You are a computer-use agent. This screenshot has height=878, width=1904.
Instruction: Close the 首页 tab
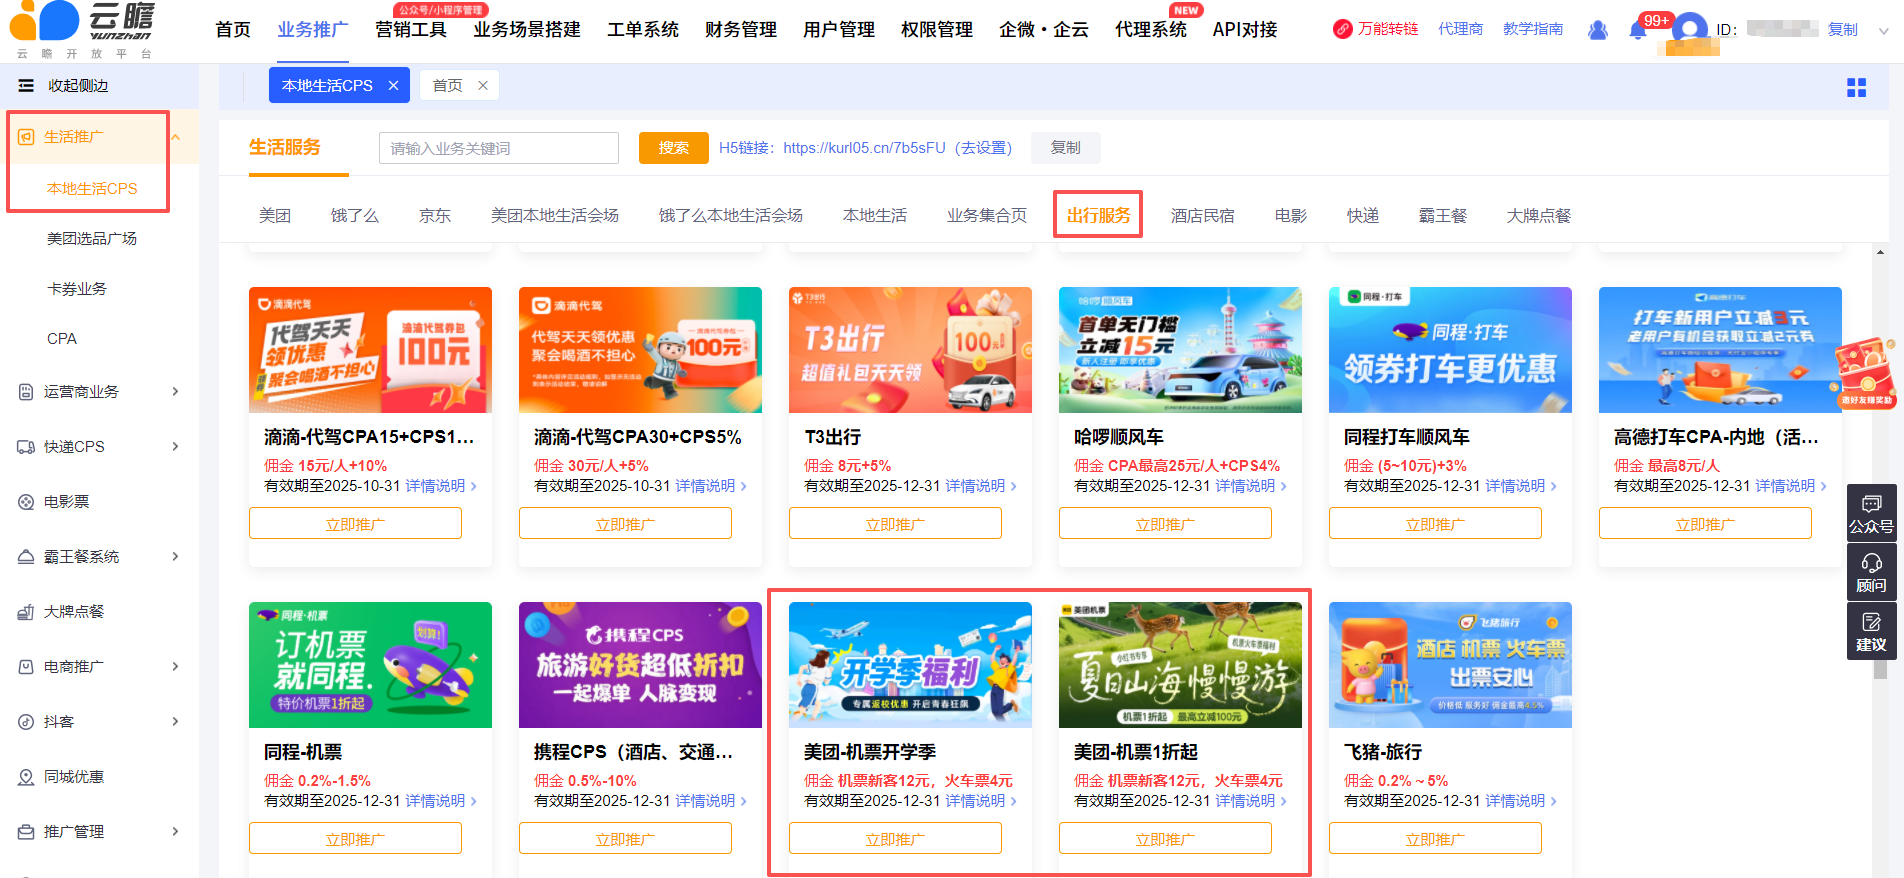(483, 86)
